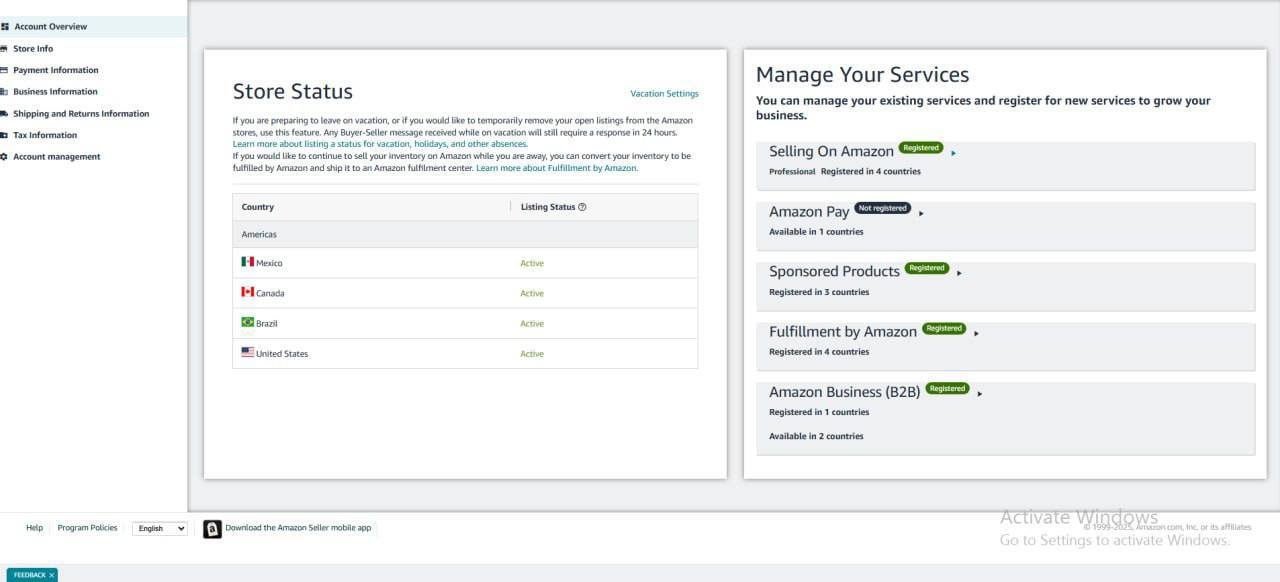Expand the Amazon Business (B2B) arrow
This screenshot has height=582, width=1280.
(980, 393)
